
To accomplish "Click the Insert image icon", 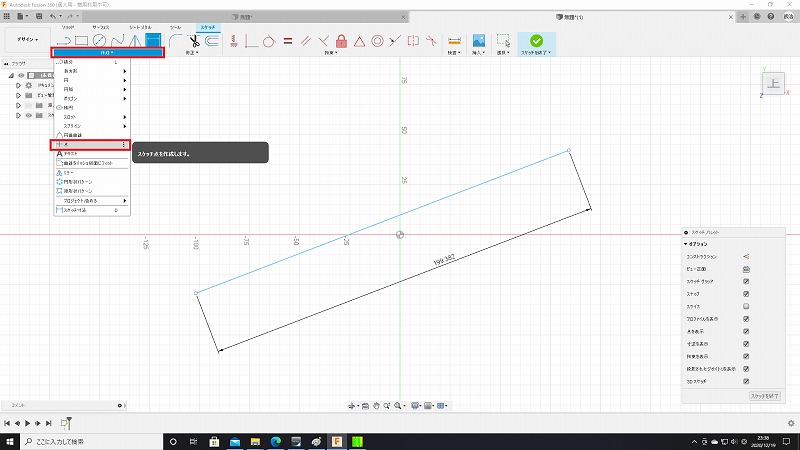I will 479,41.
